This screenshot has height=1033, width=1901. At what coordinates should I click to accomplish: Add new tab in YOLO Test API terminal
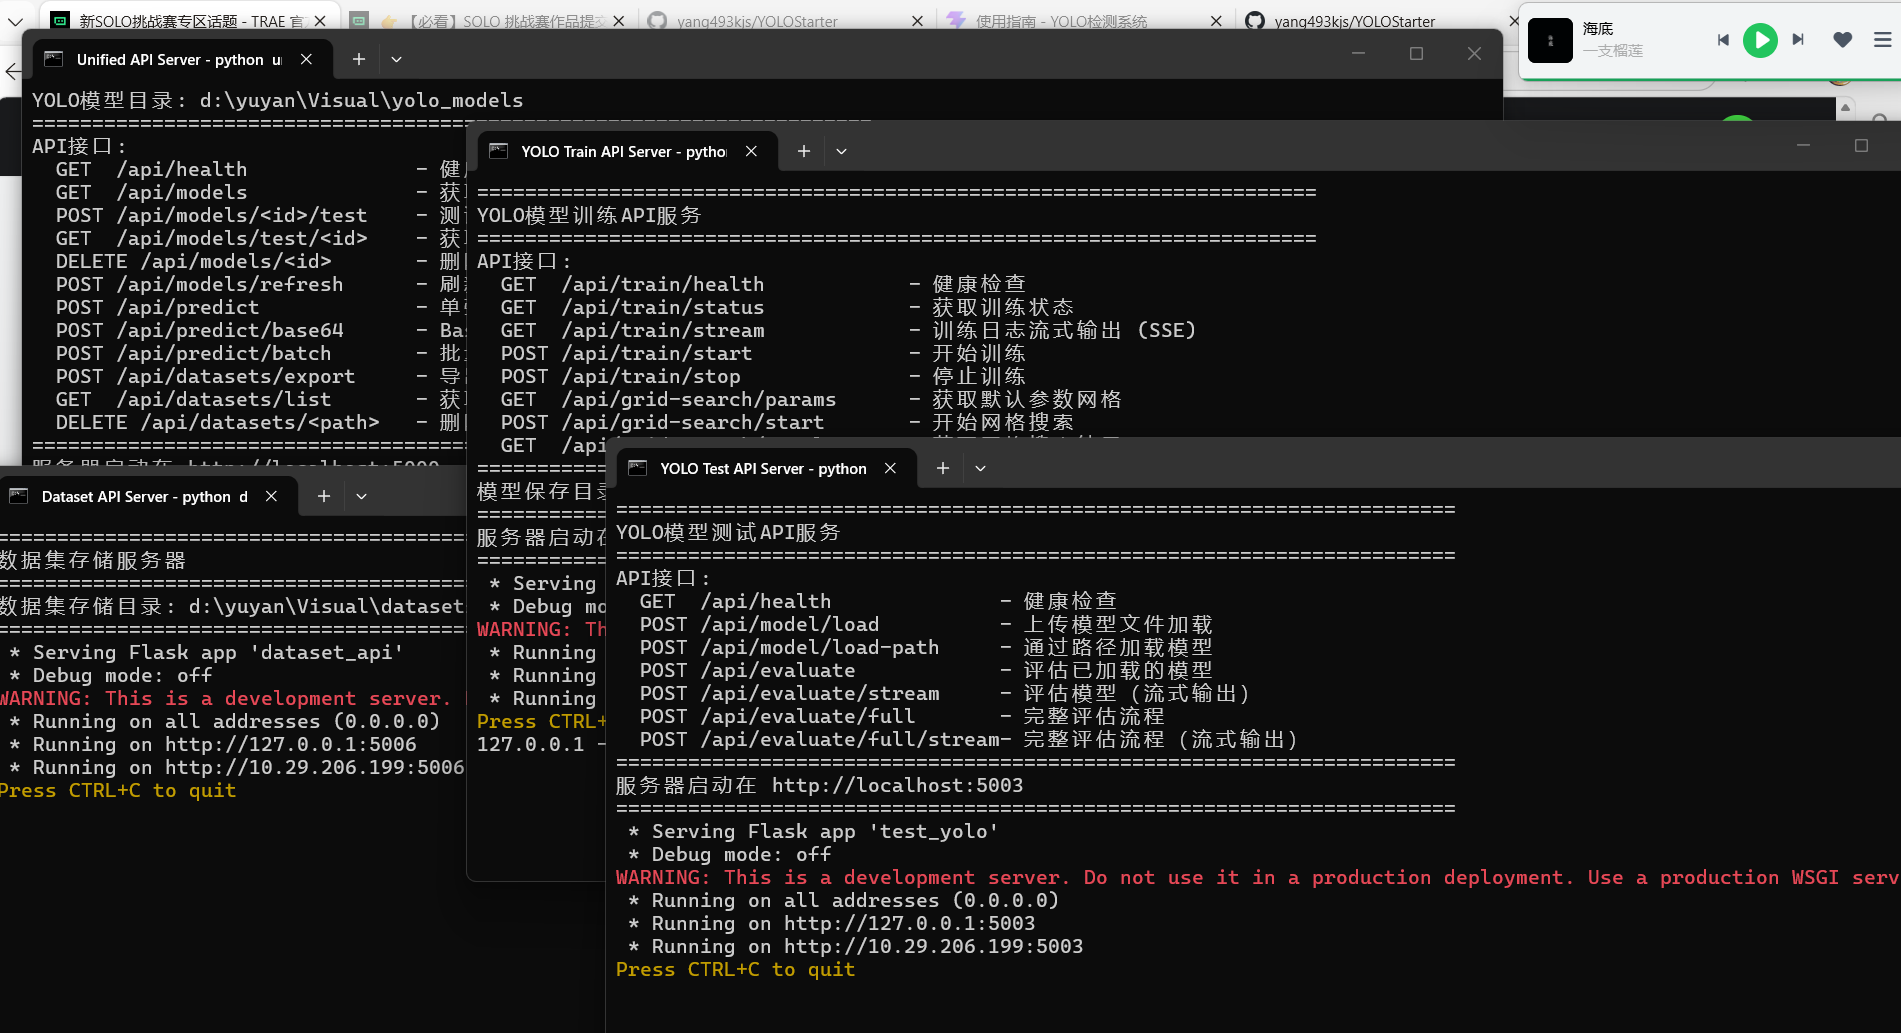(x=942, y=468)
